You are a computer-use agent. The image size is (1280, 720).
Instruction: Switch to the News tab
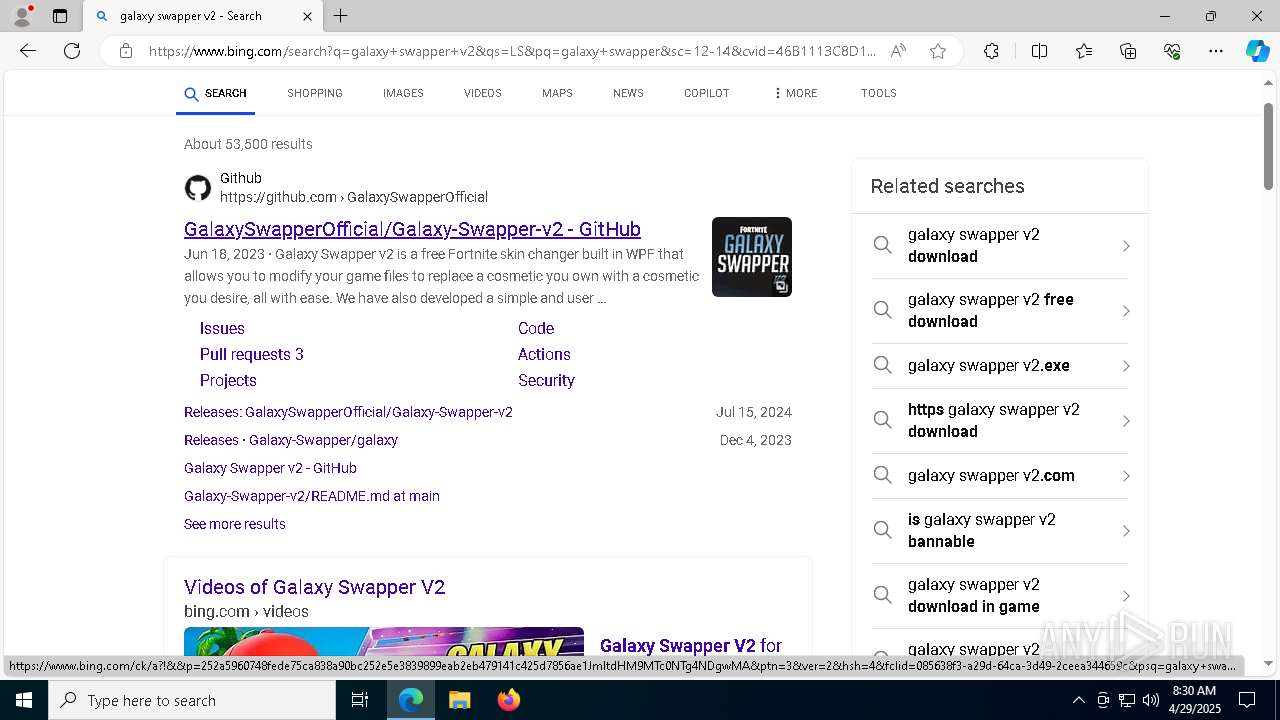point(628,93)
